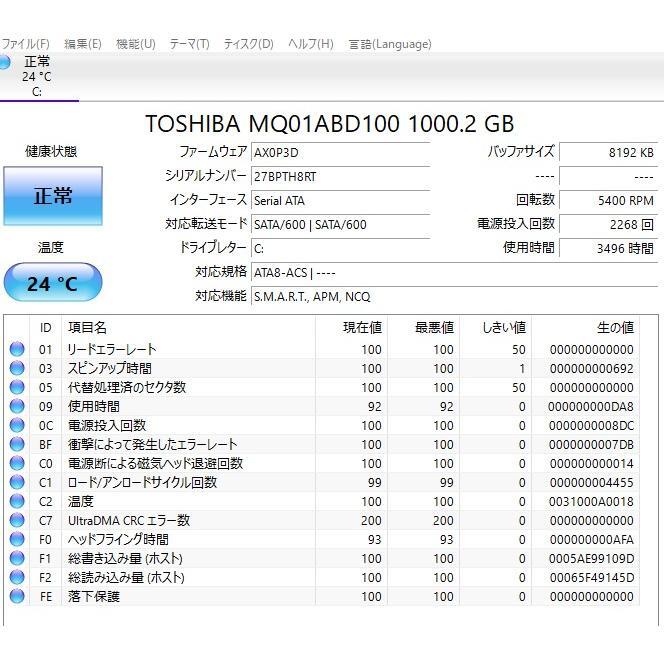Click raw value 0031000A0018
This screenshot has width=664, height=664.
(x=591, y=501)
